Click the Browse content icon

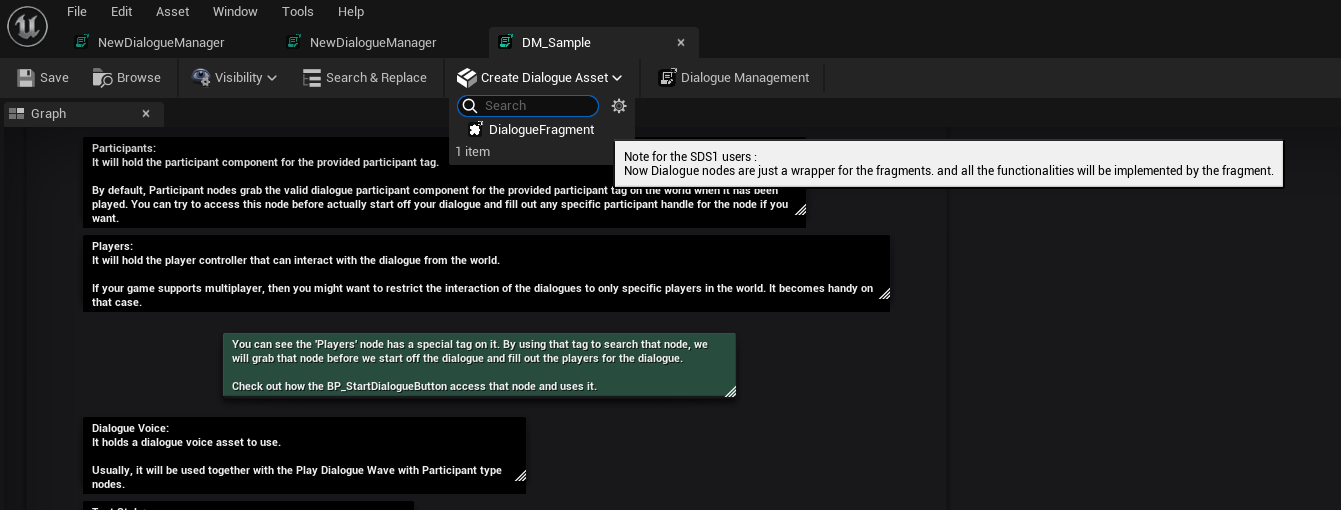click(102, 78)
